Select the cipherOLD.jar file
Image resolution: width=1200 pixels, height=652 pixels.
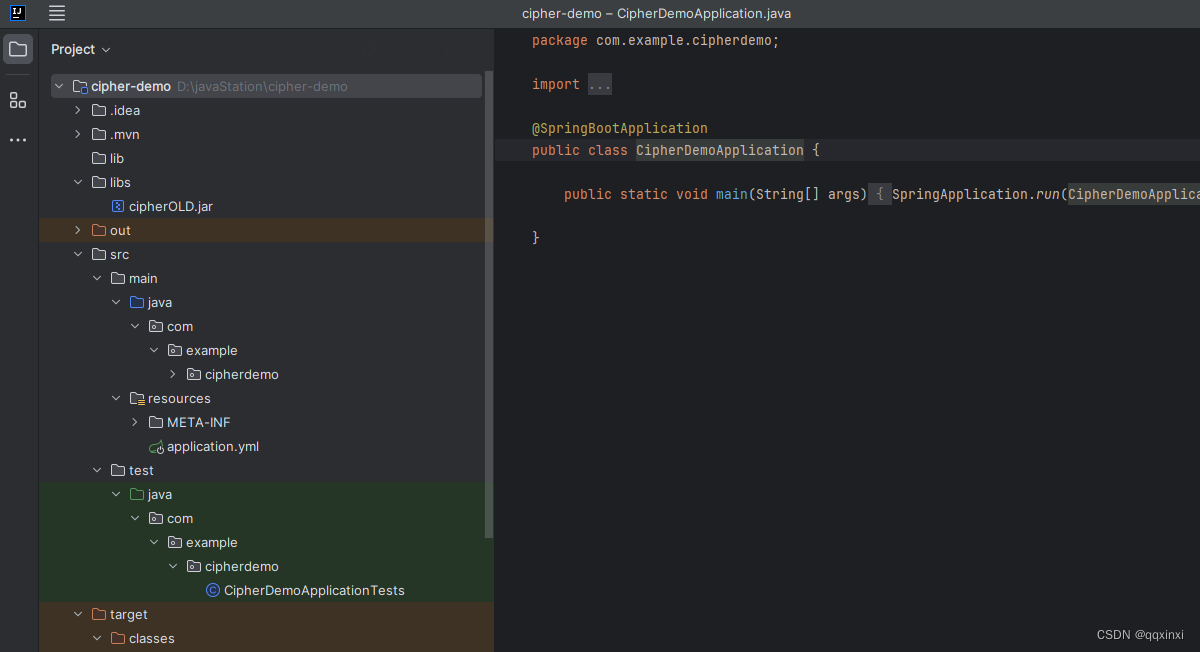(x=170, y=206)
